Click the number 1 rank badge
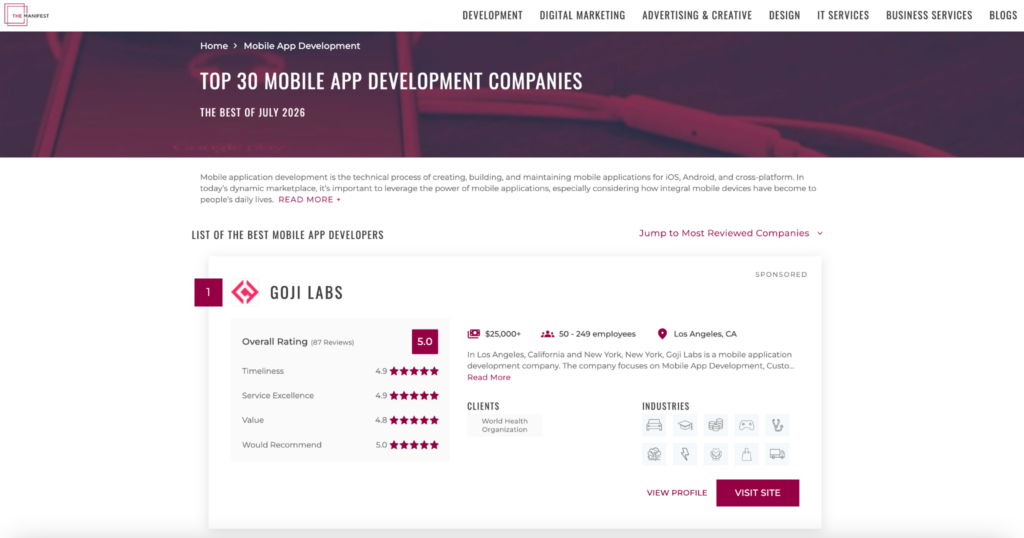Screen dimensions: 1024x538 [x=208, y=293]
